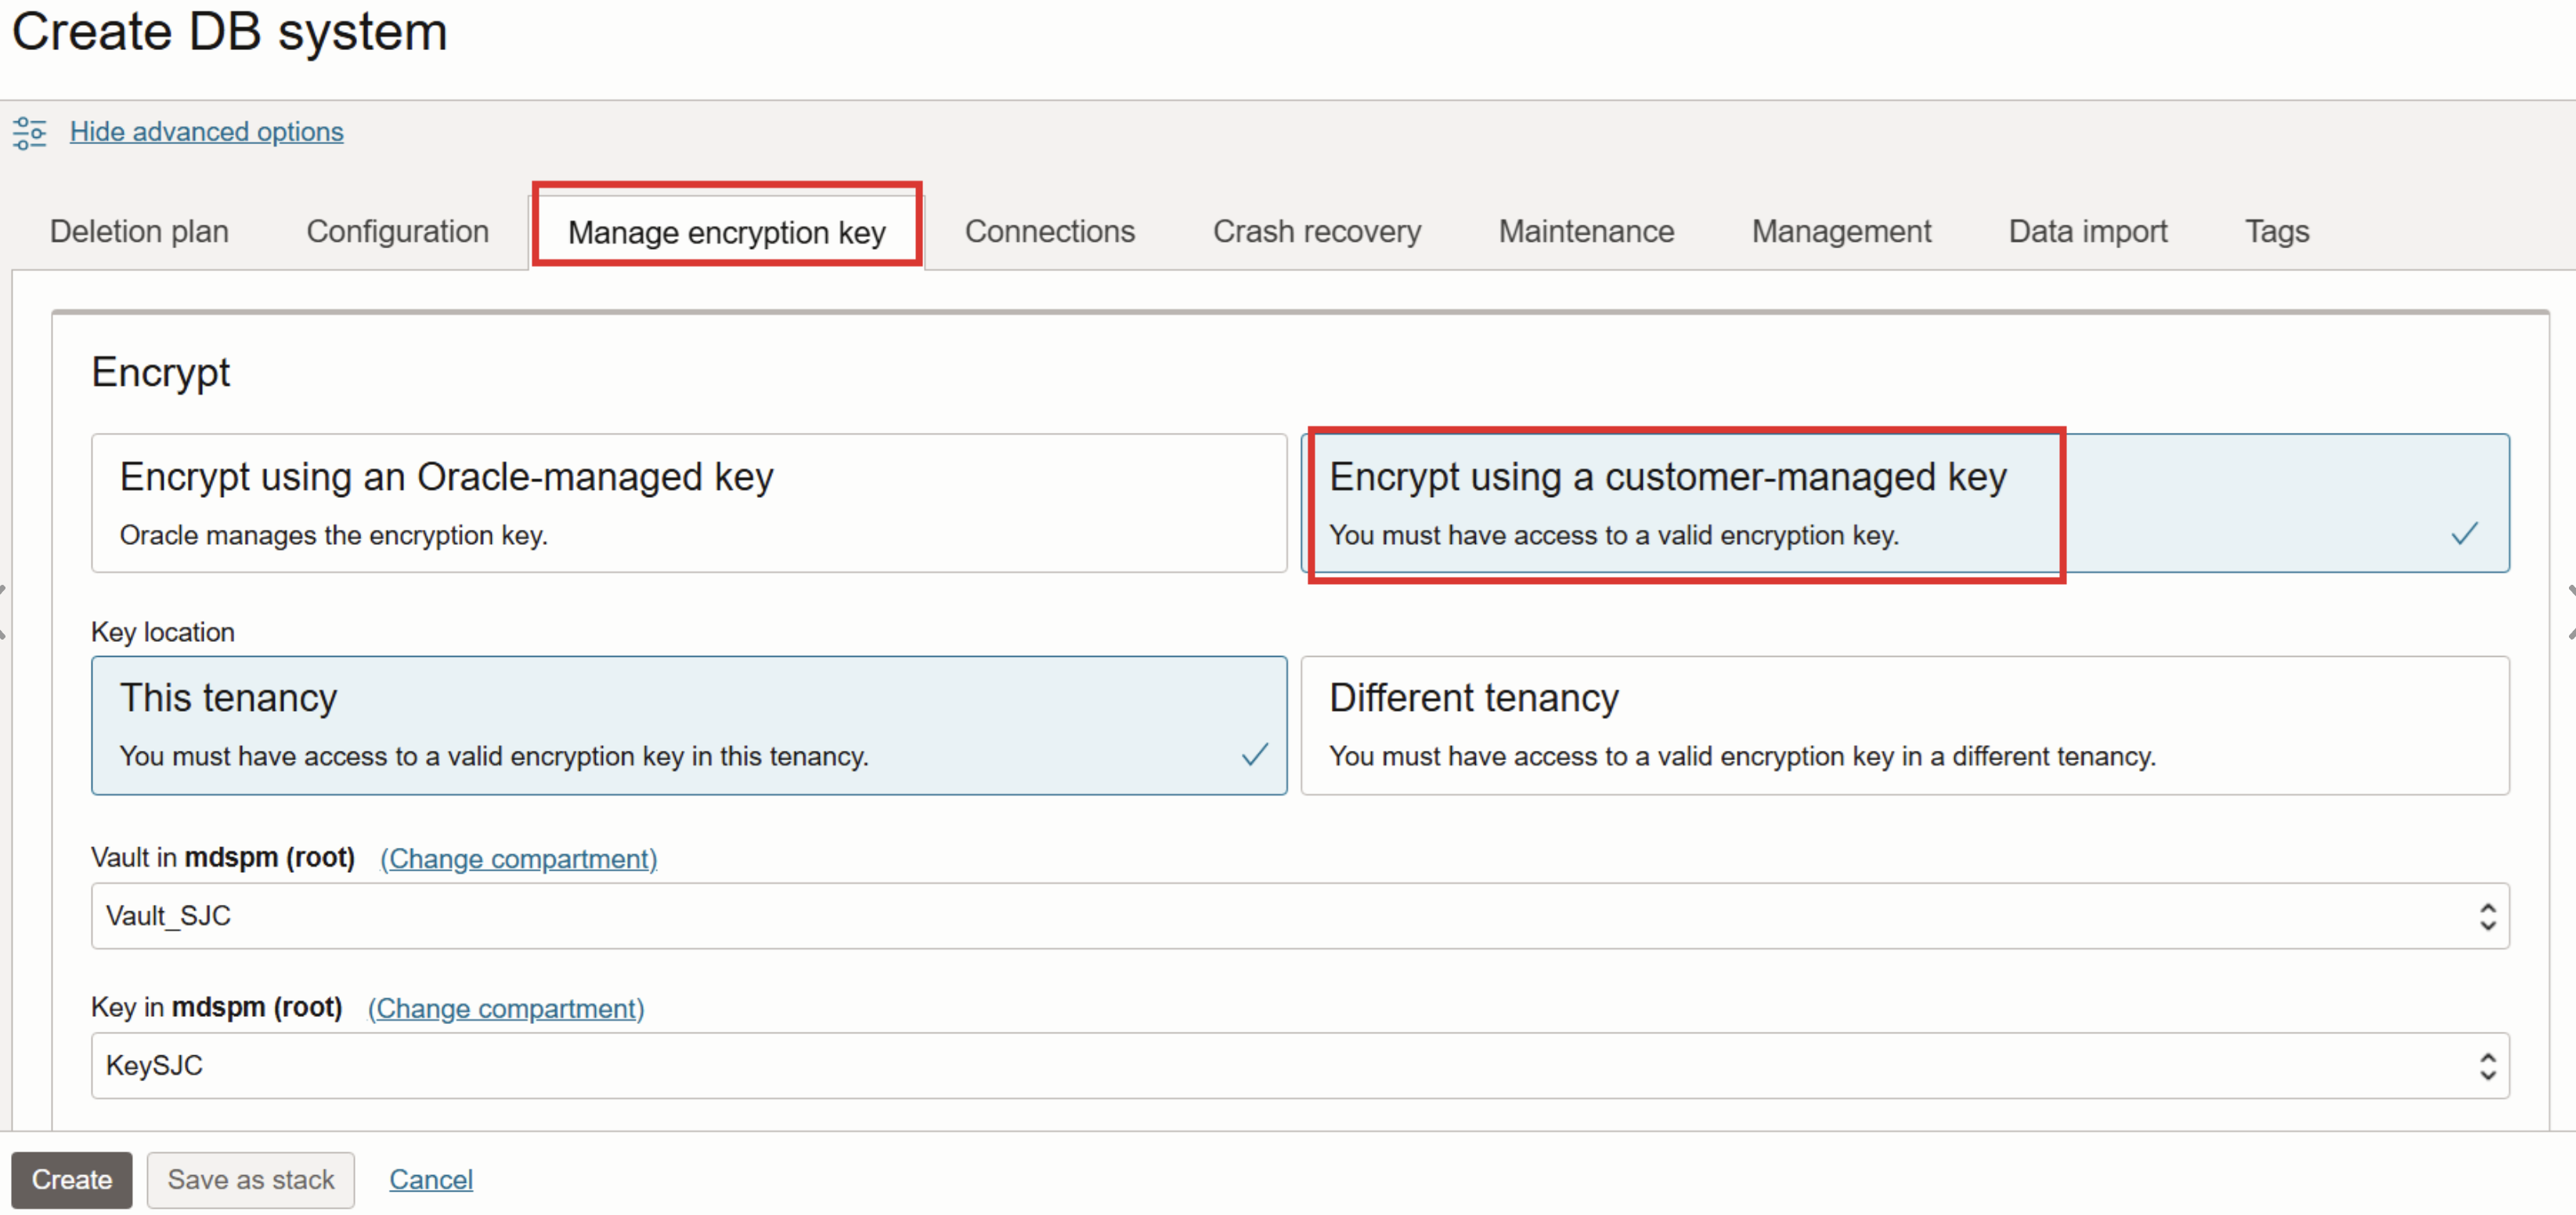2576x1215 pixels.
Task: Expand the Vault_SJC vault dropdown
Action: (x=1299, y=915)
